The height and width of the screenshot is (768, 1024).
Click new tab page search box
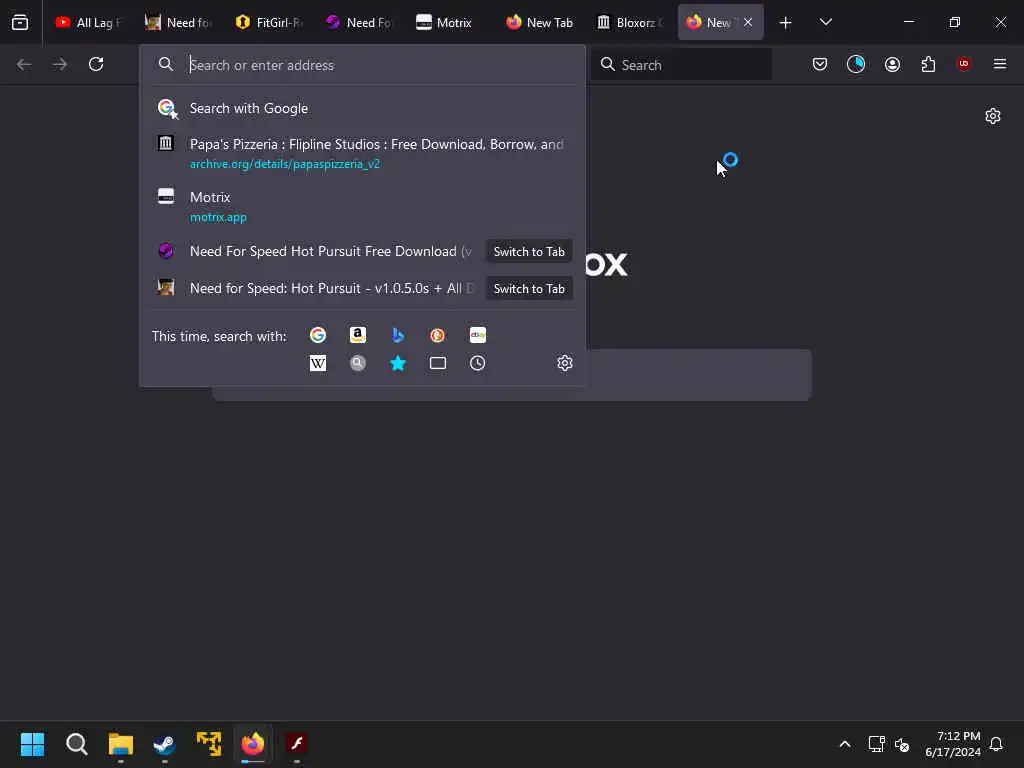point(699,375)
